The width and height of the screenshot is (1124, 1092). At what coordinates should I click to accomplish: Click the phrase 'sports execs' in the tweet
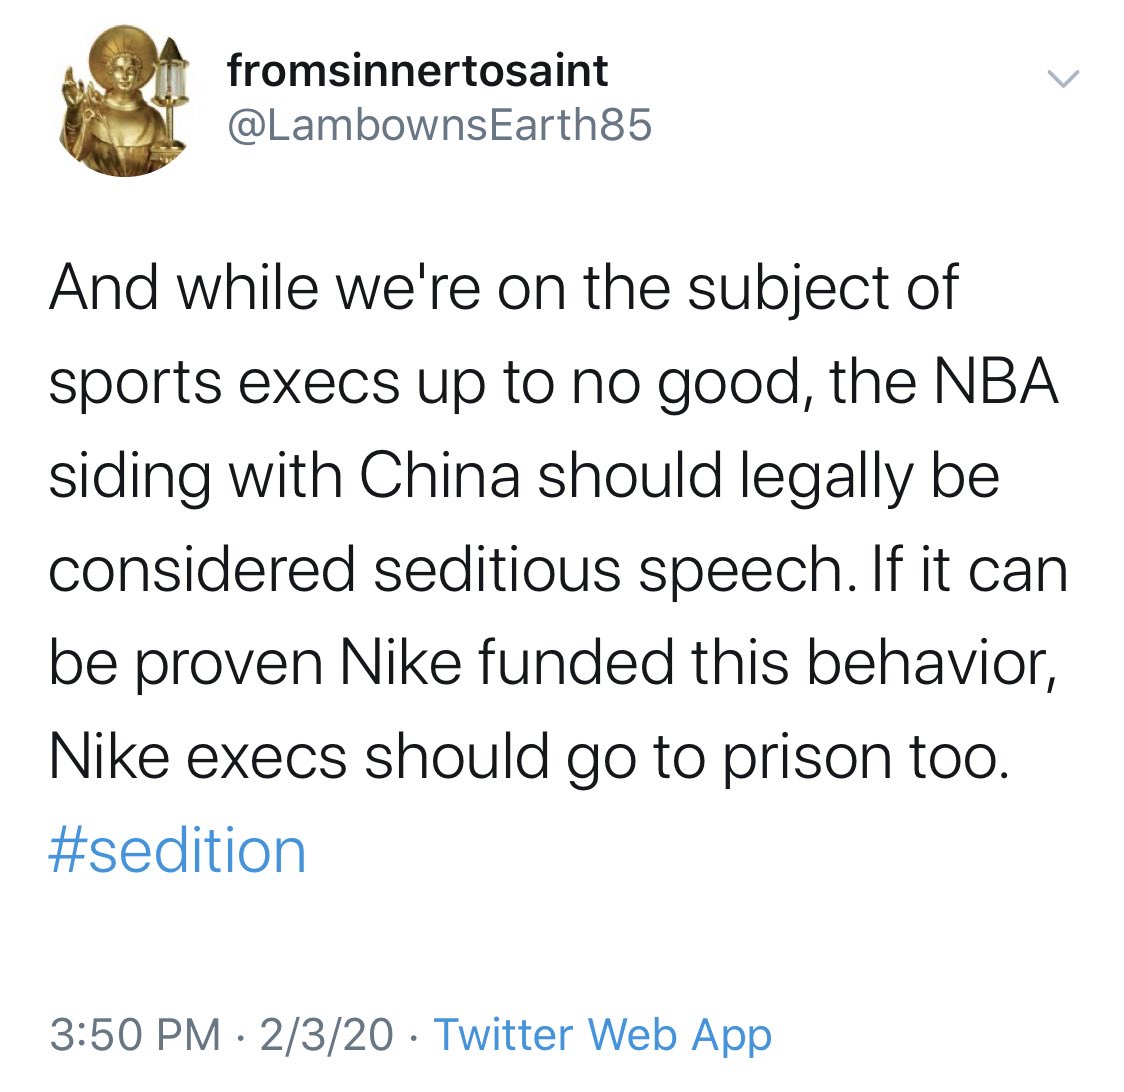coord(224,384)
